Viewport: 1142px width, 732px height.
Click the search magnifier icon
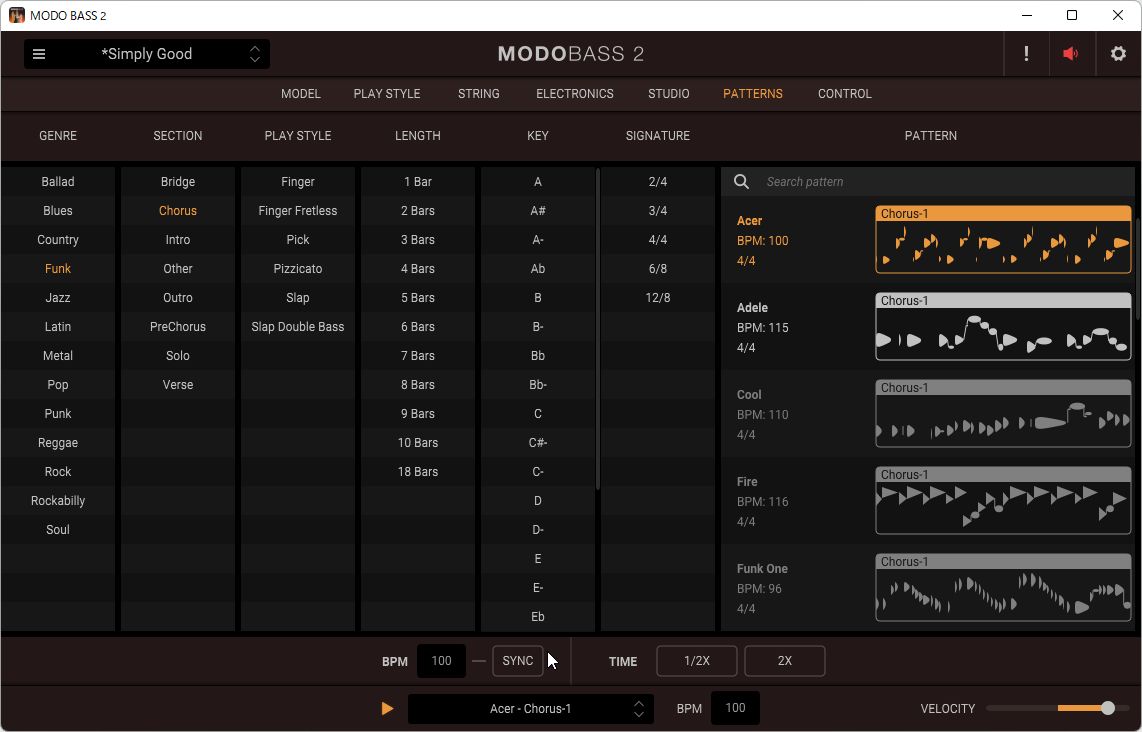741,181
